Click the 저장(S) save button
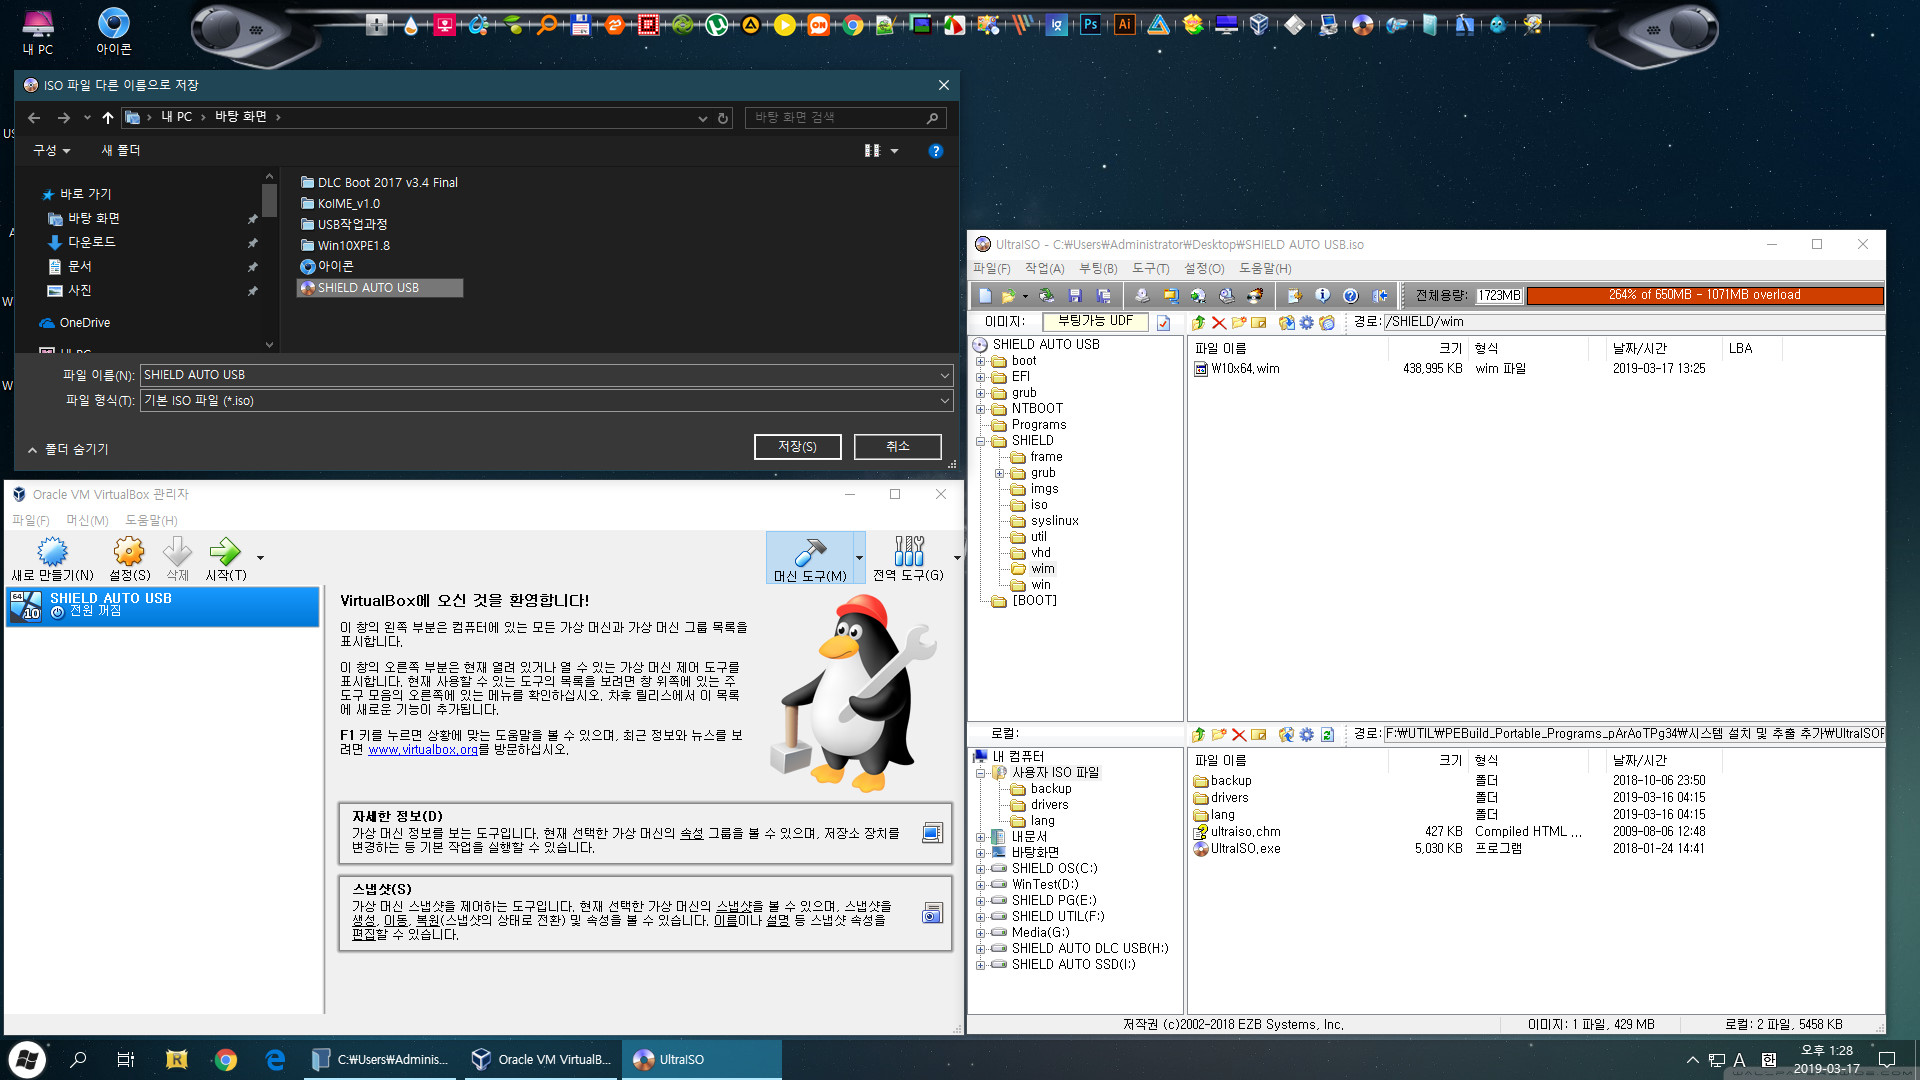This screenshot has width=1920, height=1080. (797, 447)
